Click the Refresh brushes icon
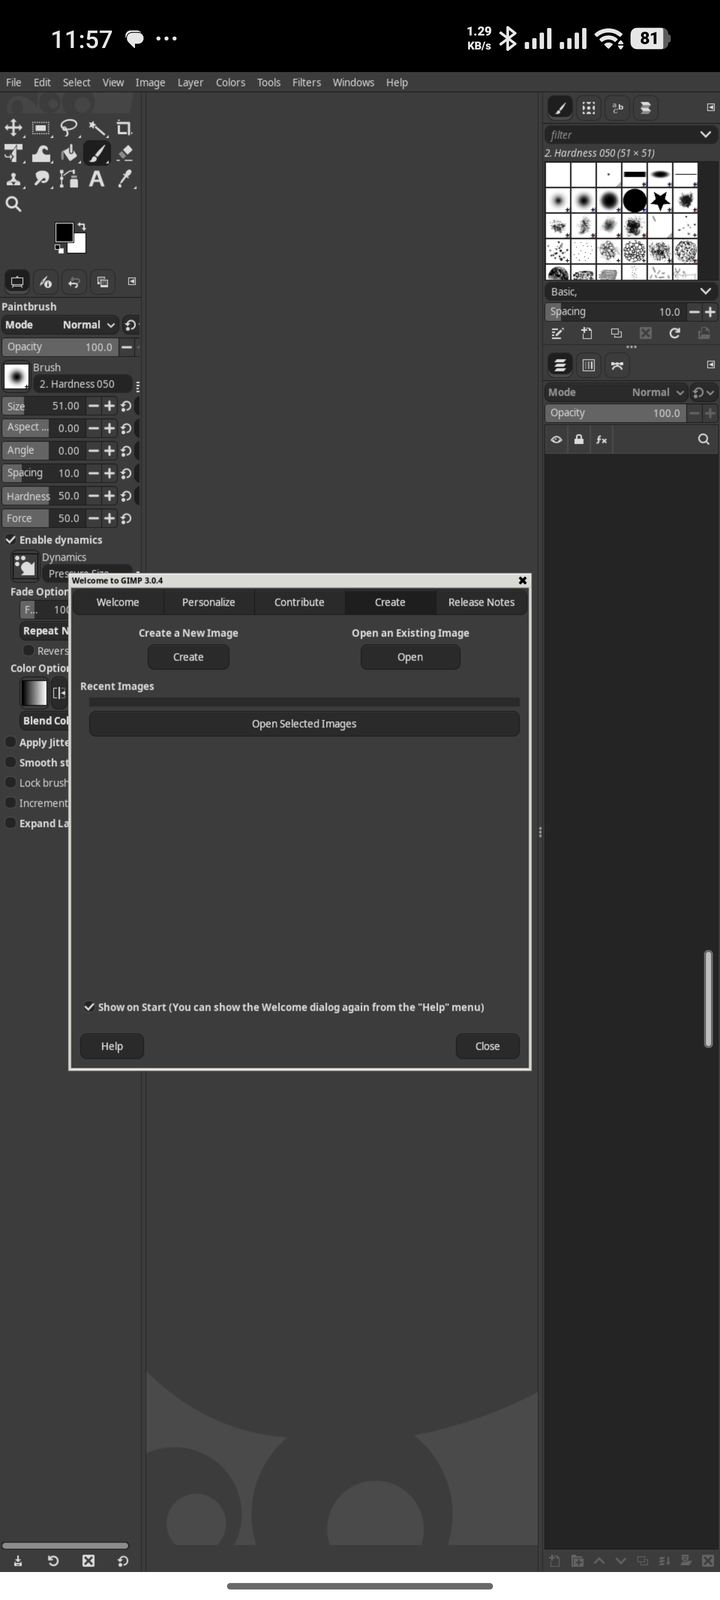 tap(675, 333)
